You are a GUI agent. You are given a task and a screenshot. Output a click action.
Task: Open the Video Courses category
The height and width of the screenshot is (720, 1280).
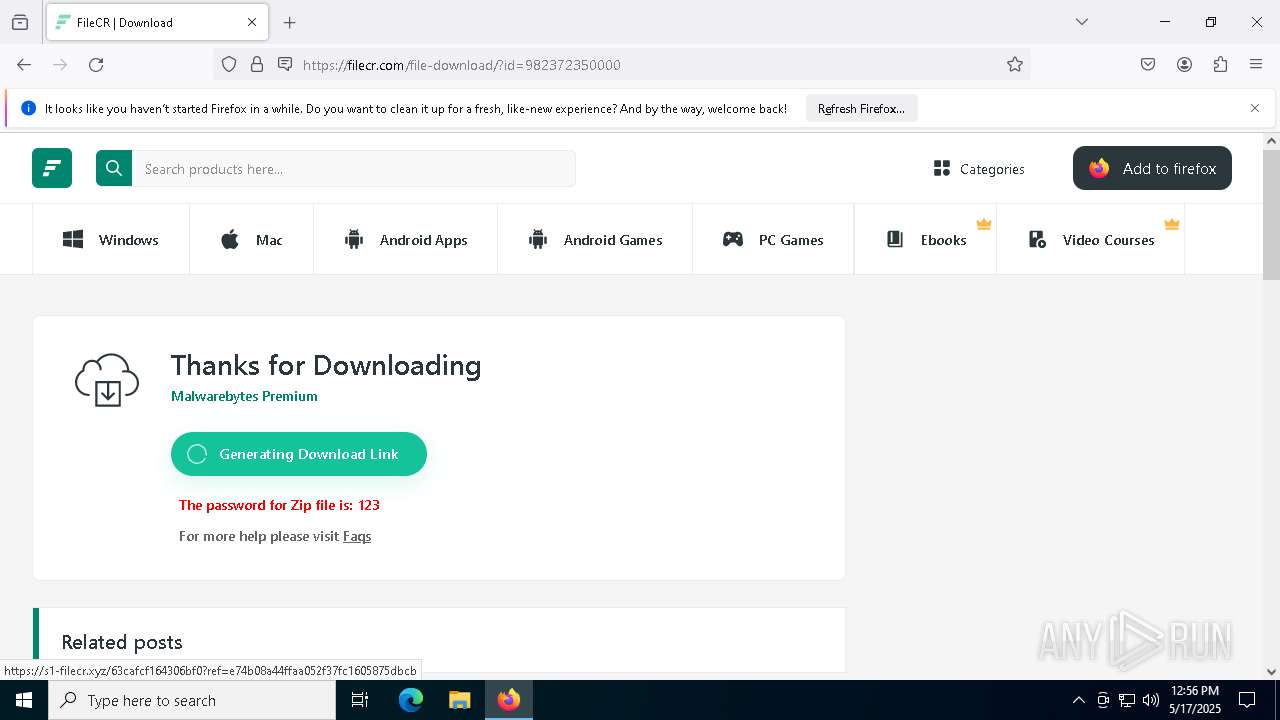1091,240
